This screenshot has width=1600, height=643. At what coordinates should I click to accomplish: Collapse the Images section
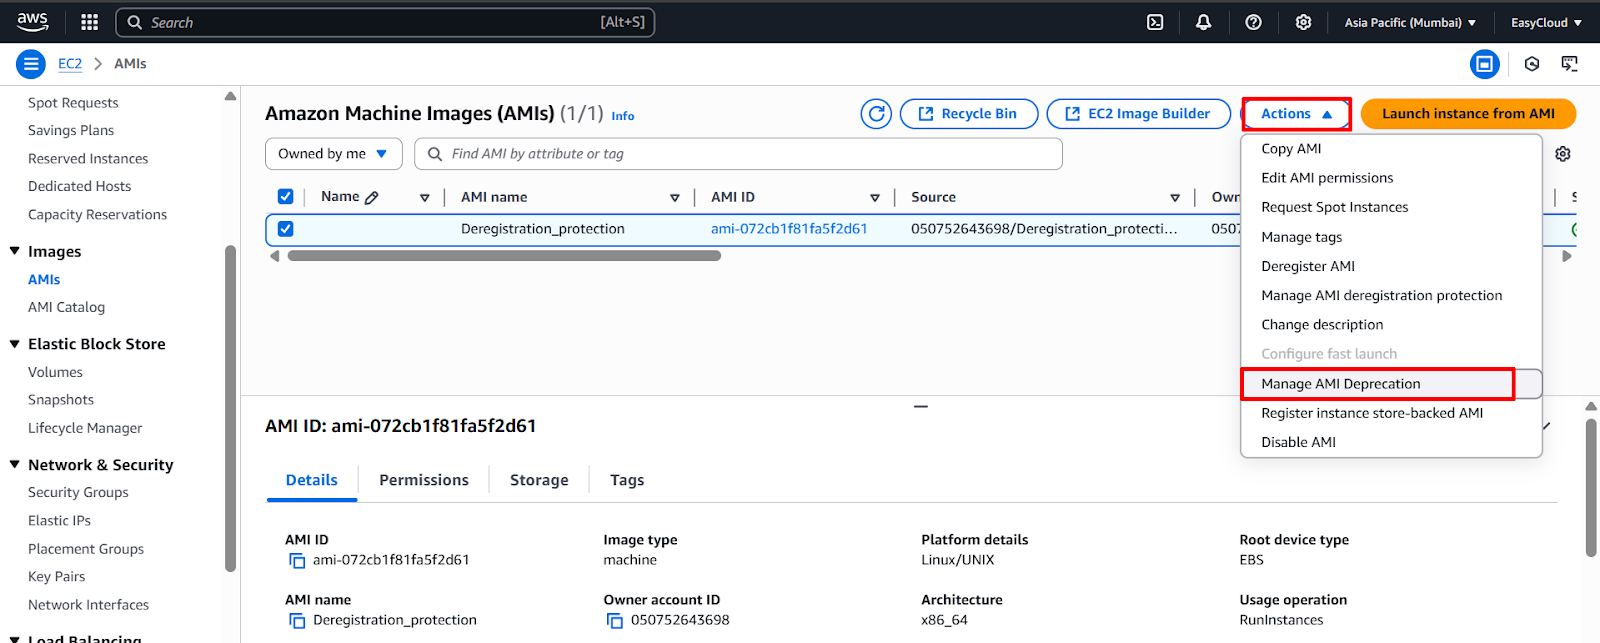[15, 251]
